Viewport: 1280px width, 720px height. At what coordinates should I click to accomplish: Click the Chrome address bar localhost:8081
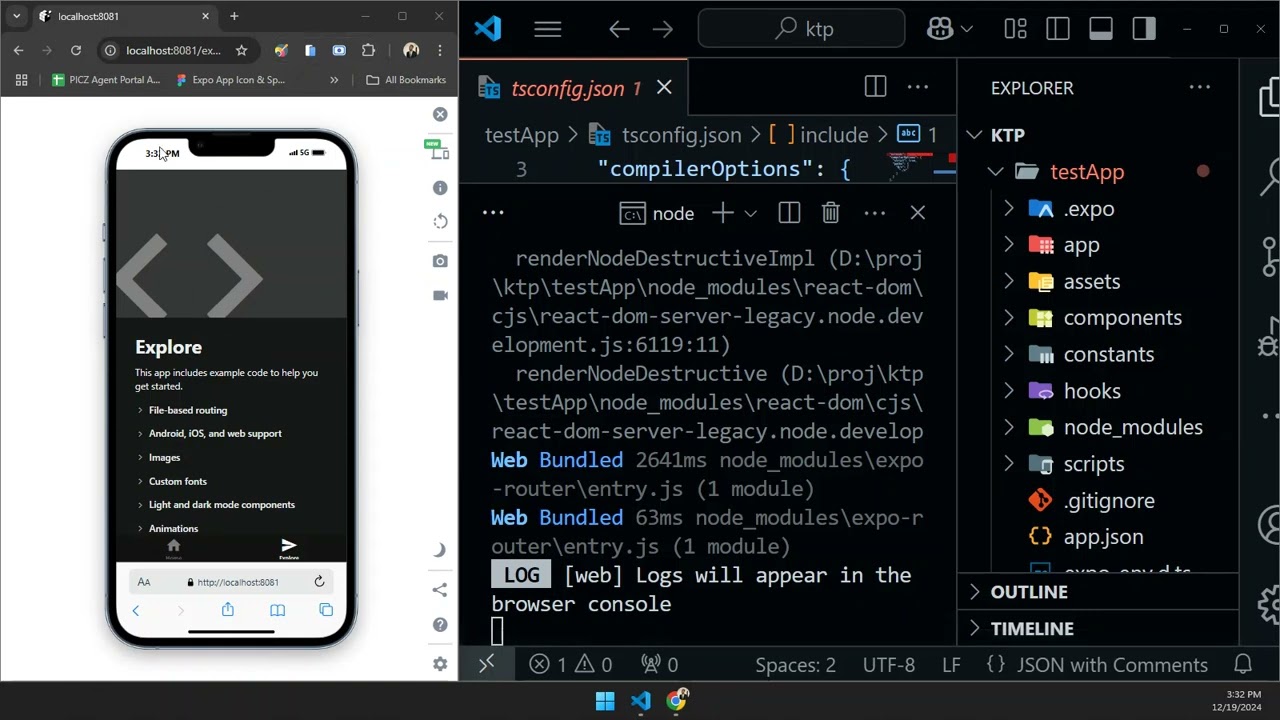(173, 50)
